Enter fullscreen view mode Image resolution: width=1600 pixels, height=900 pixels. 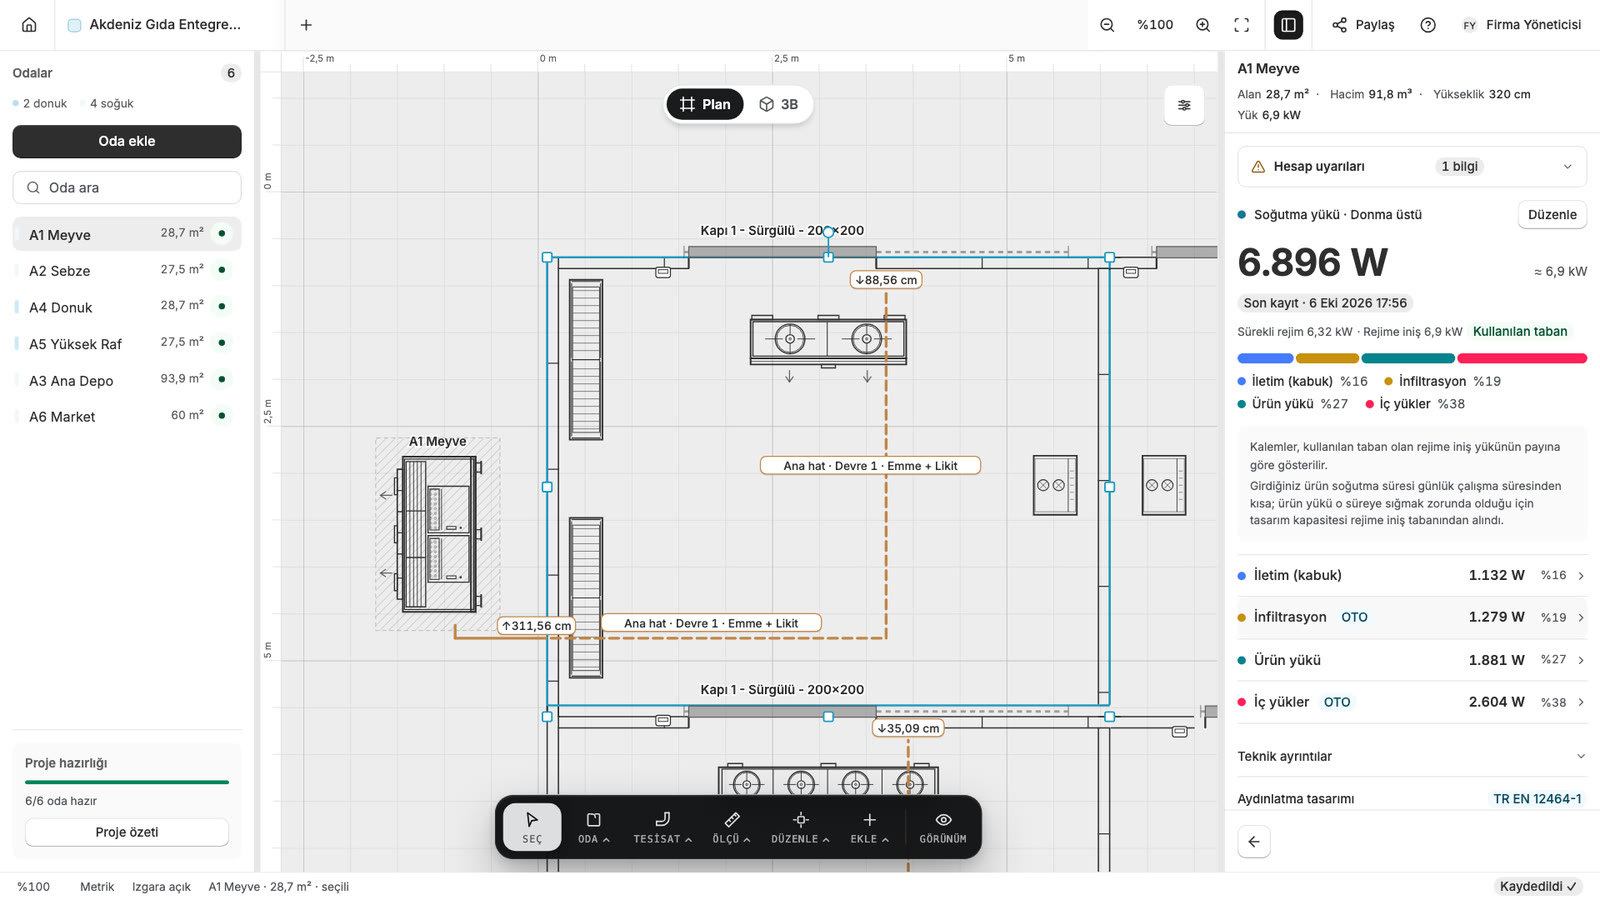1242,25
